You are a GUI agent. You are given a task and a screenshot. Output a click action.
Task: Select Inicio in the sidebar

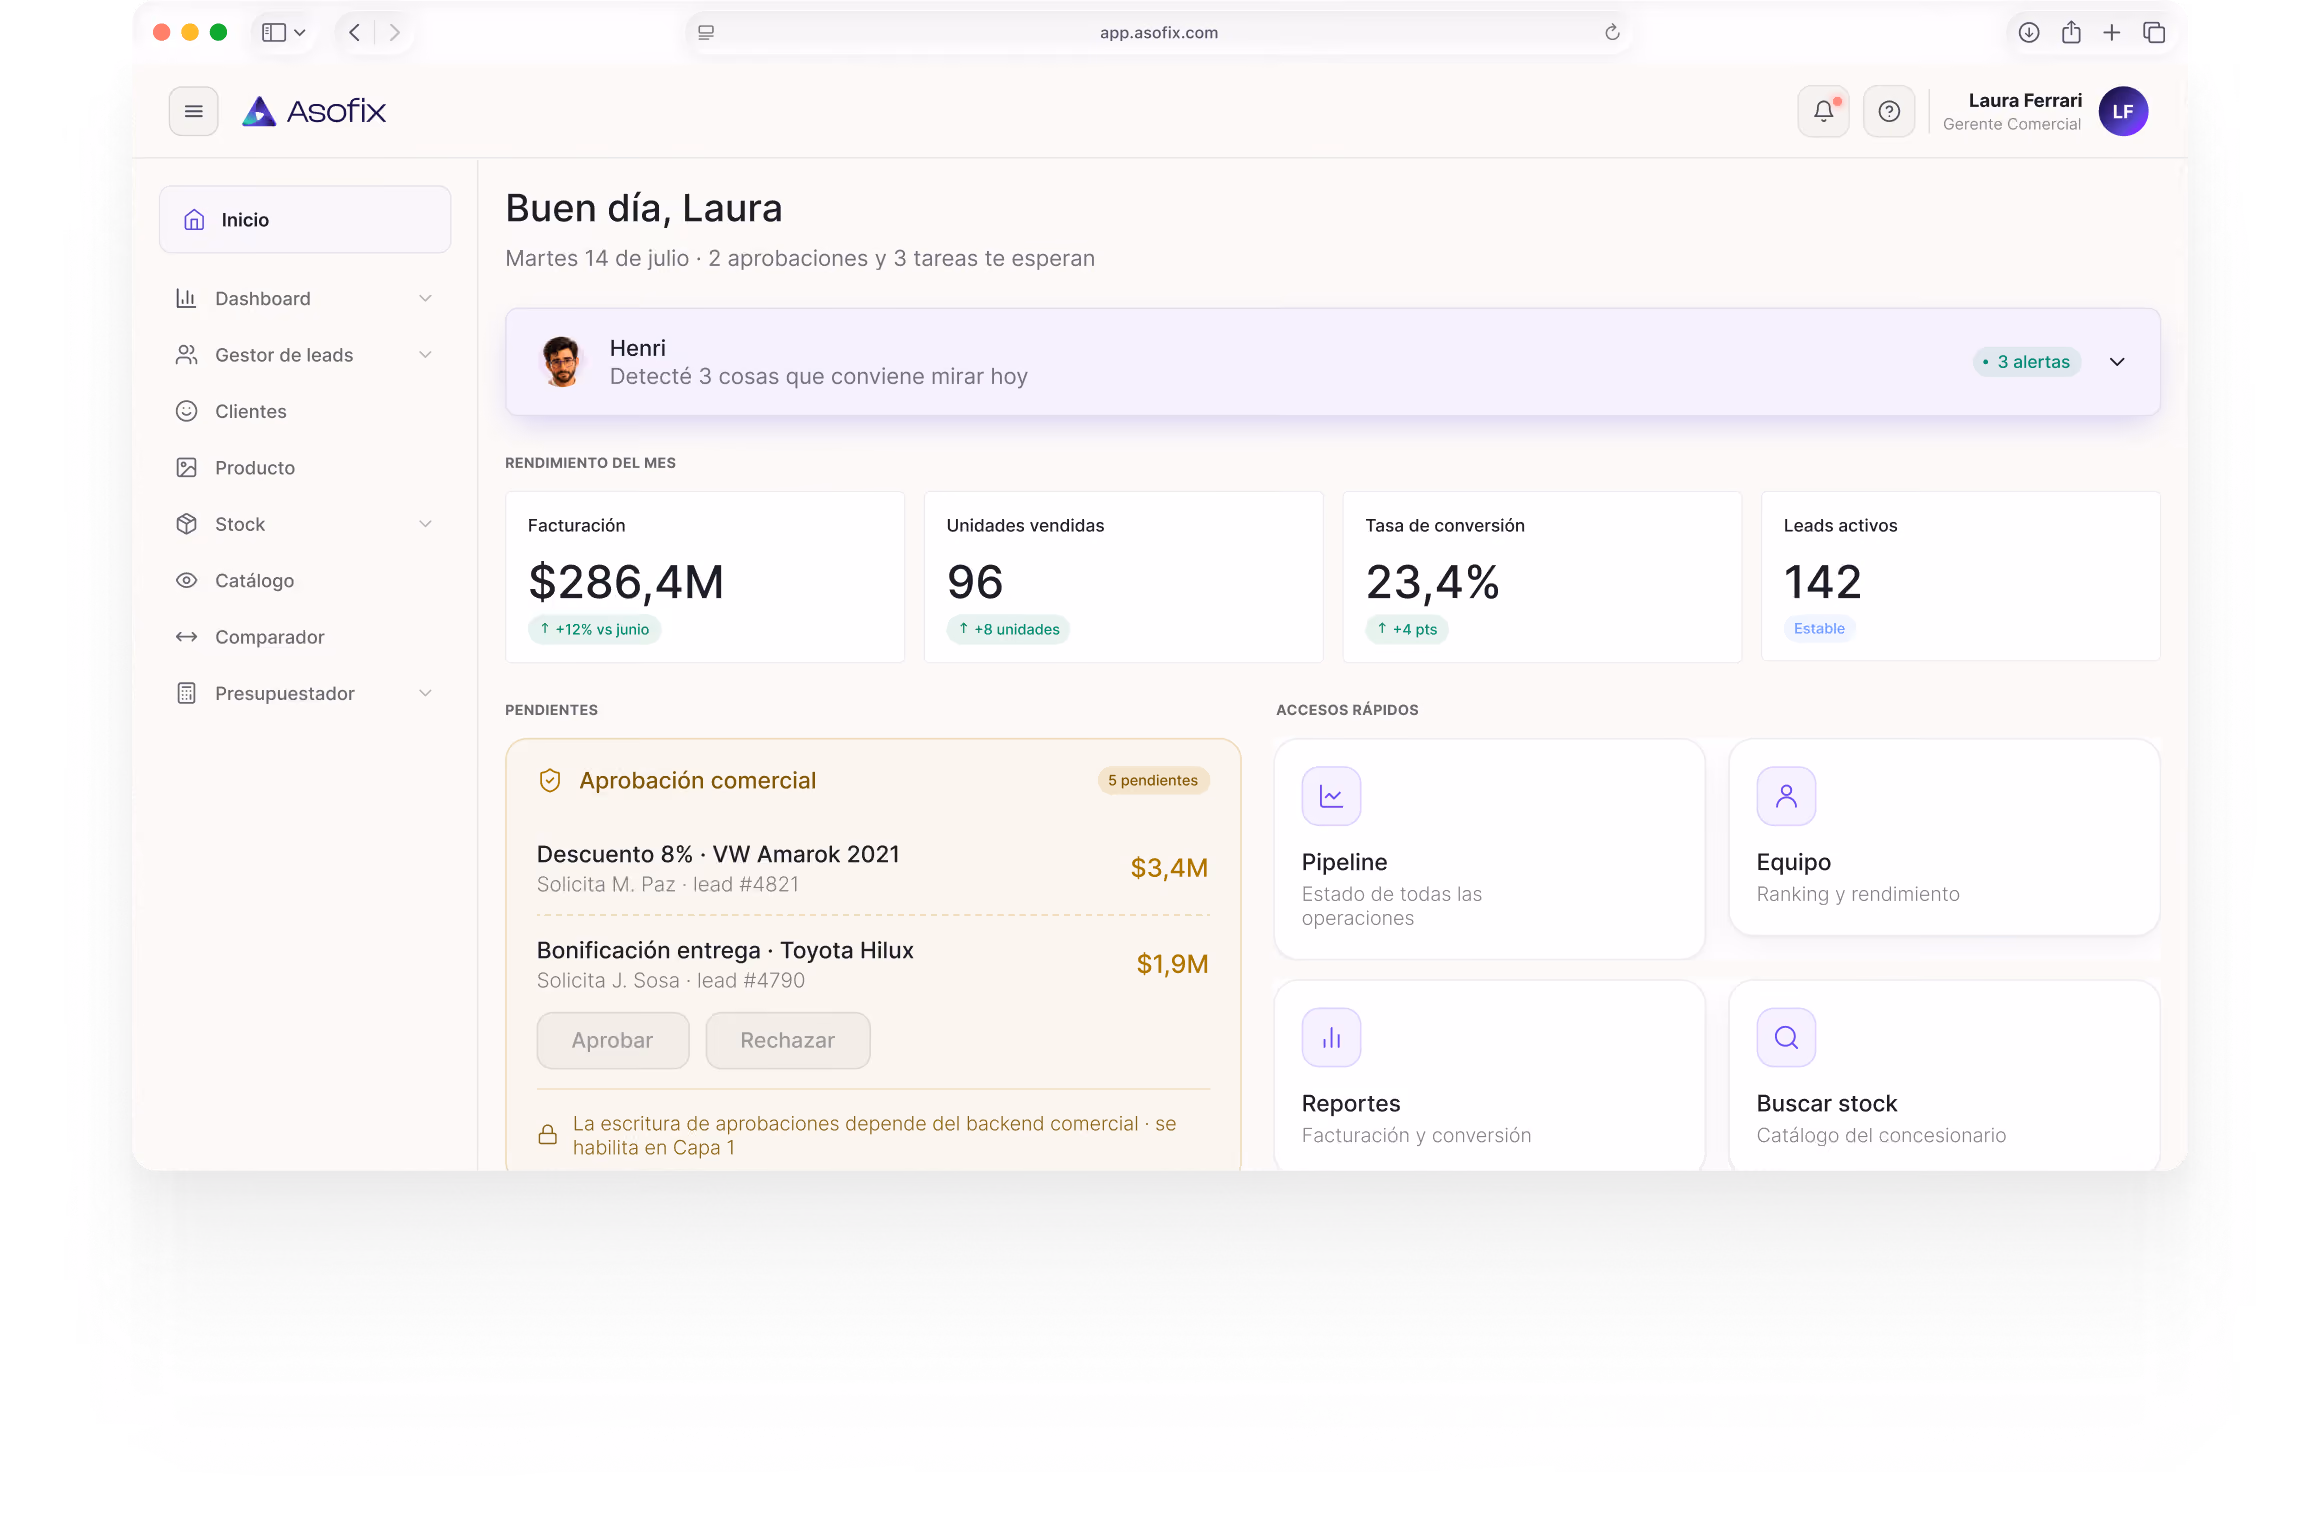305,220
